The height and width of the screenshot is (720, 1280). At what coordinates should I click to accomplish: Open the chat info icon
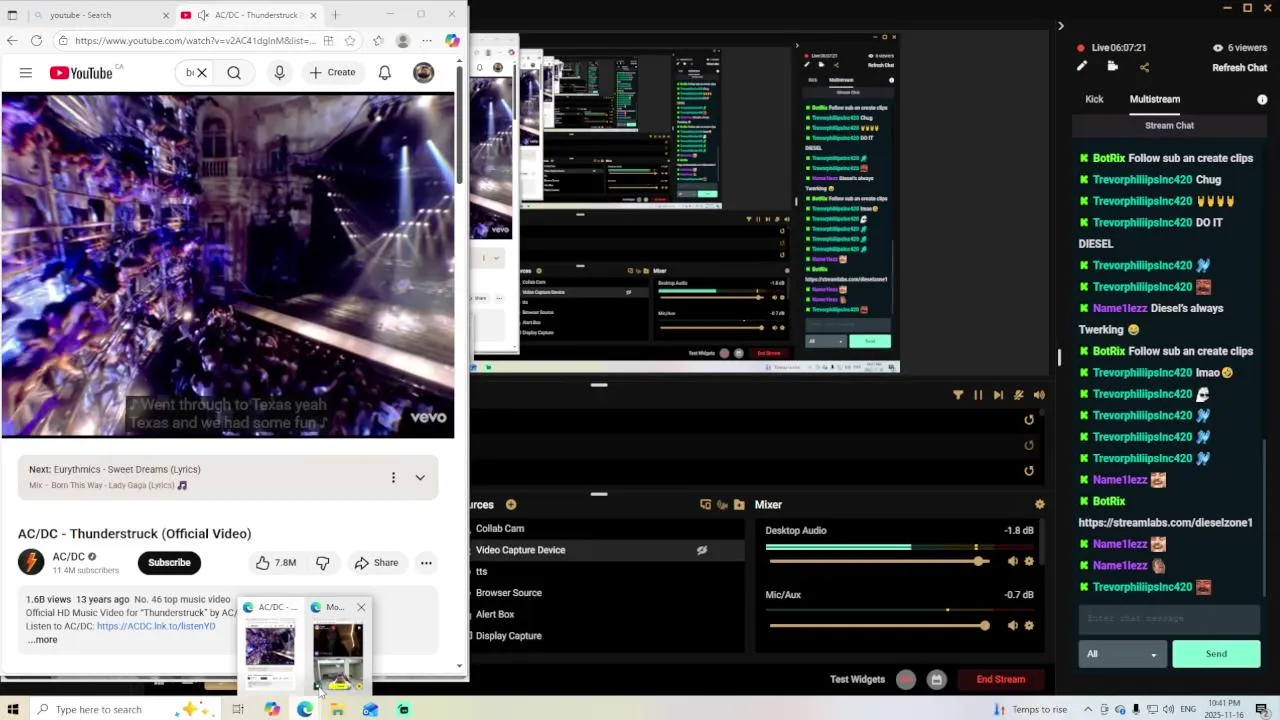click(1262, 100)
